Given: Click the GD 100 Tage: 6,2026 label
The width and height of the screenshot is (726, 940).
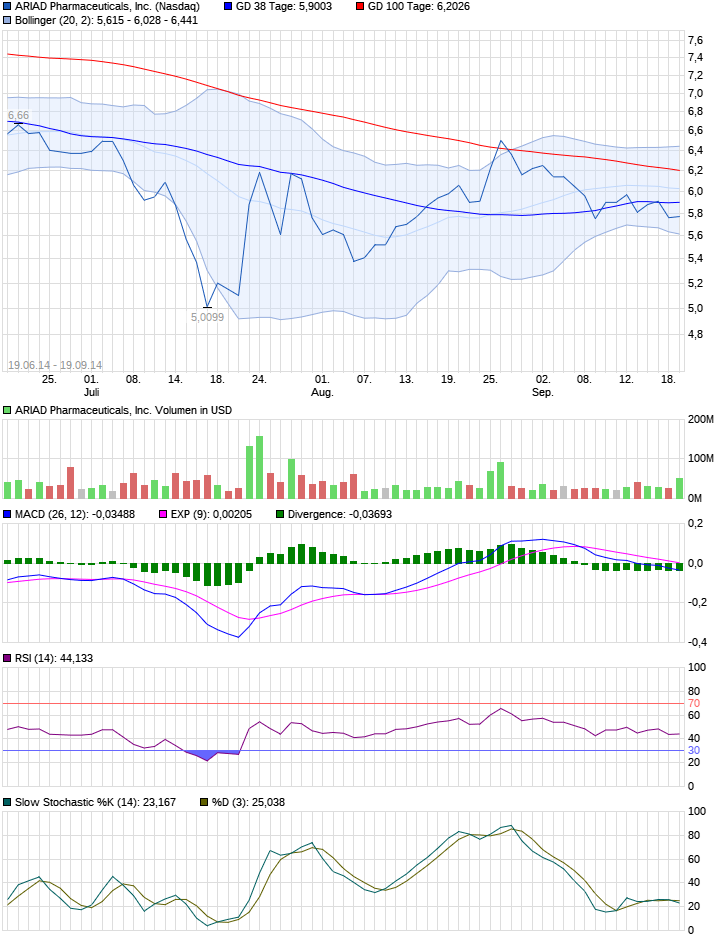Looking at the screenshot, I should coord(418,7).
